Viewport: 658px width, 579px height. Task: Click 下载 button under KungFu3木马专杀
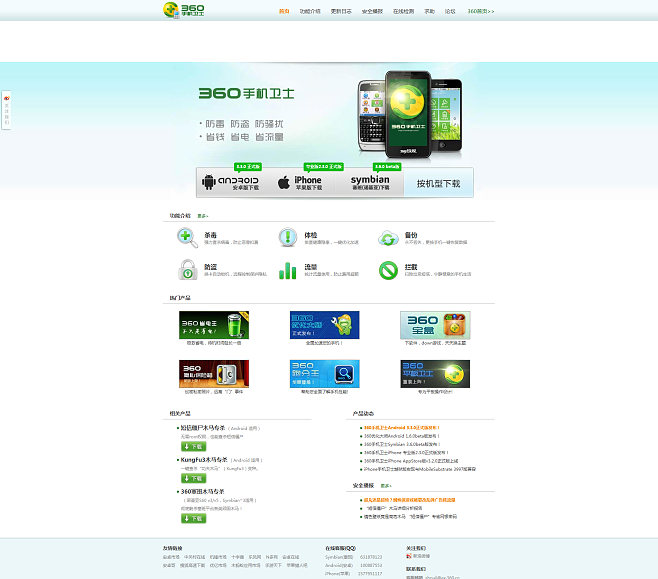(x=193, y=478)
